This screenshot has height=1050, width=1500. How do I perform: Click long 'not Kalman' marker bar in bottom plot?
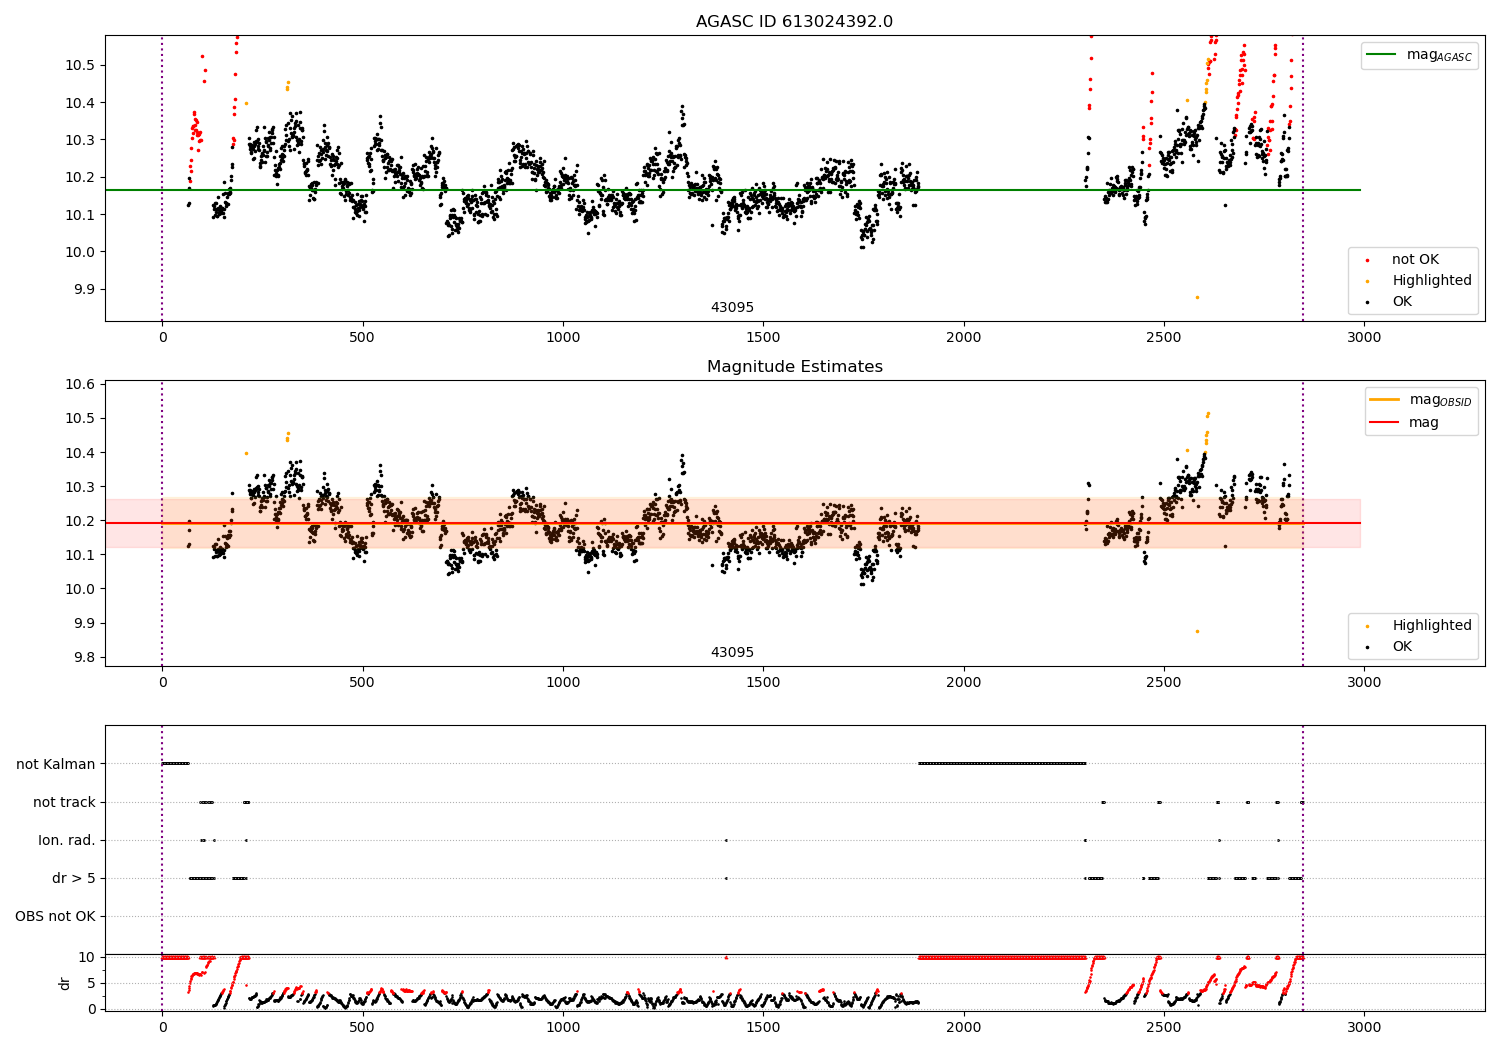click(x=1002, y=764)
